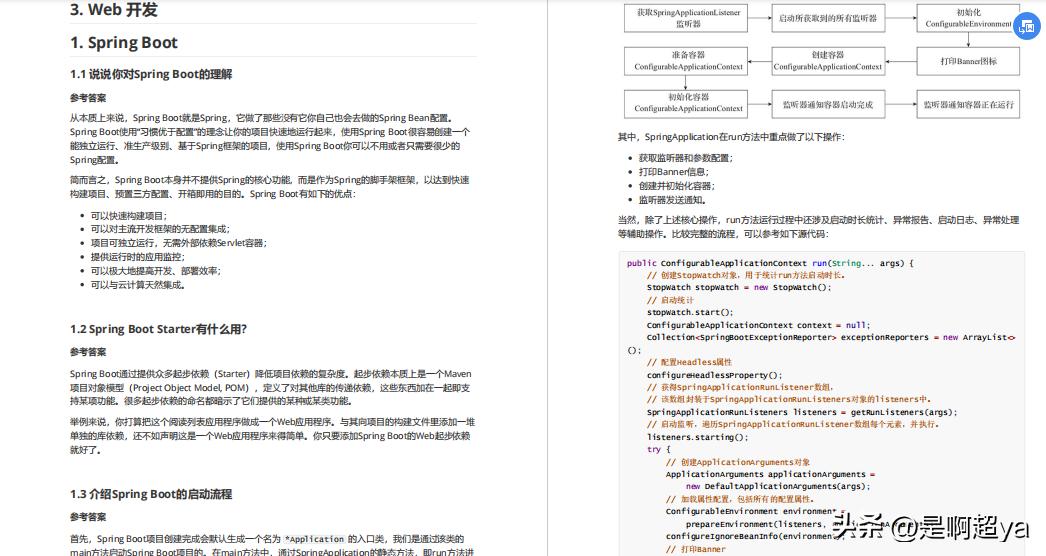Click "参考答案" under section 1.3

click(x=88, y=517)
